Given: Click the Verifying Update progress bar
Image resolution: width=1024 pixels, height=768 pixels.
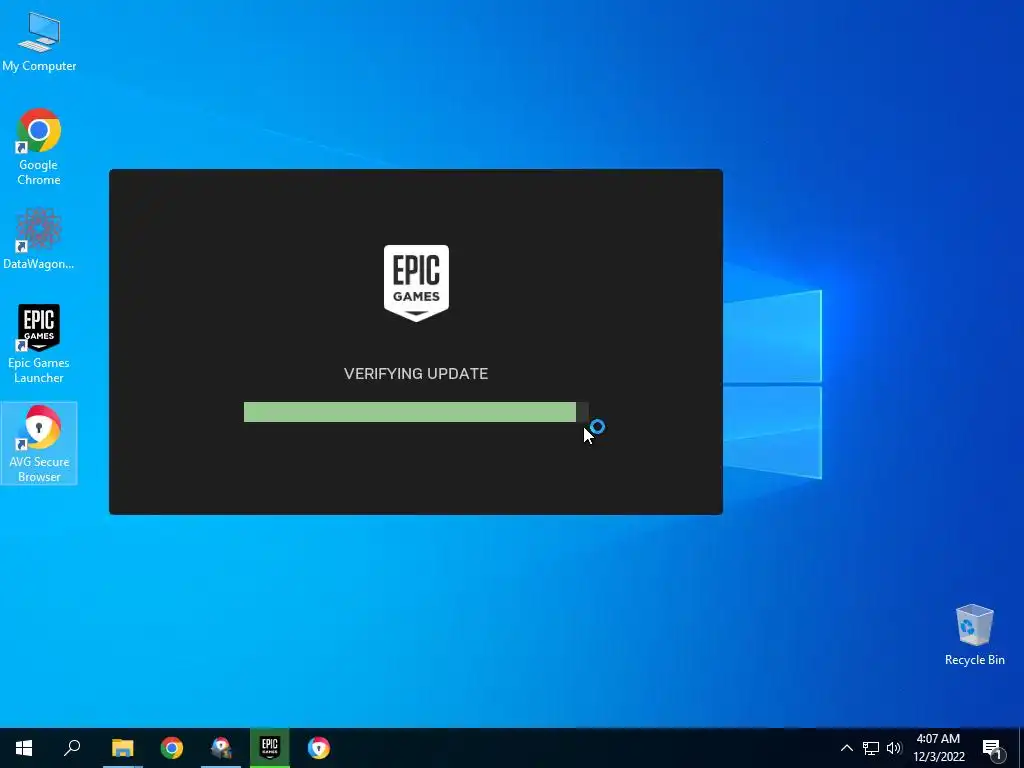Looking at the screenshot, I should pos(416,412).
